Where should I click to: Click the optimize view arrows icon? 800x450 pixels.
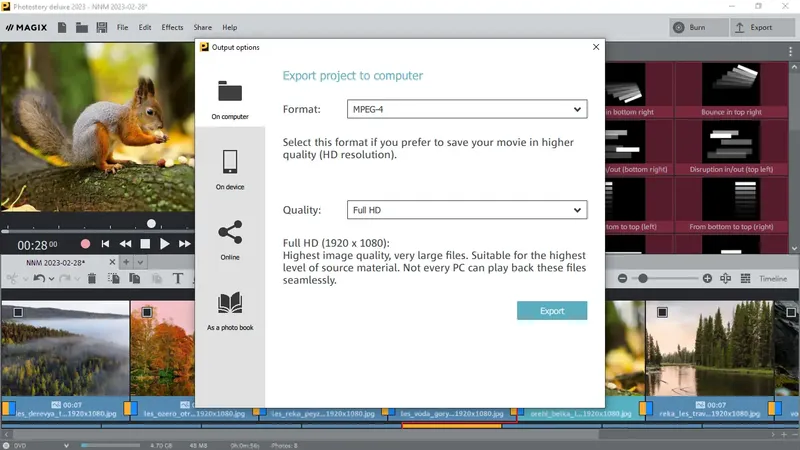(x=726, y=278)
